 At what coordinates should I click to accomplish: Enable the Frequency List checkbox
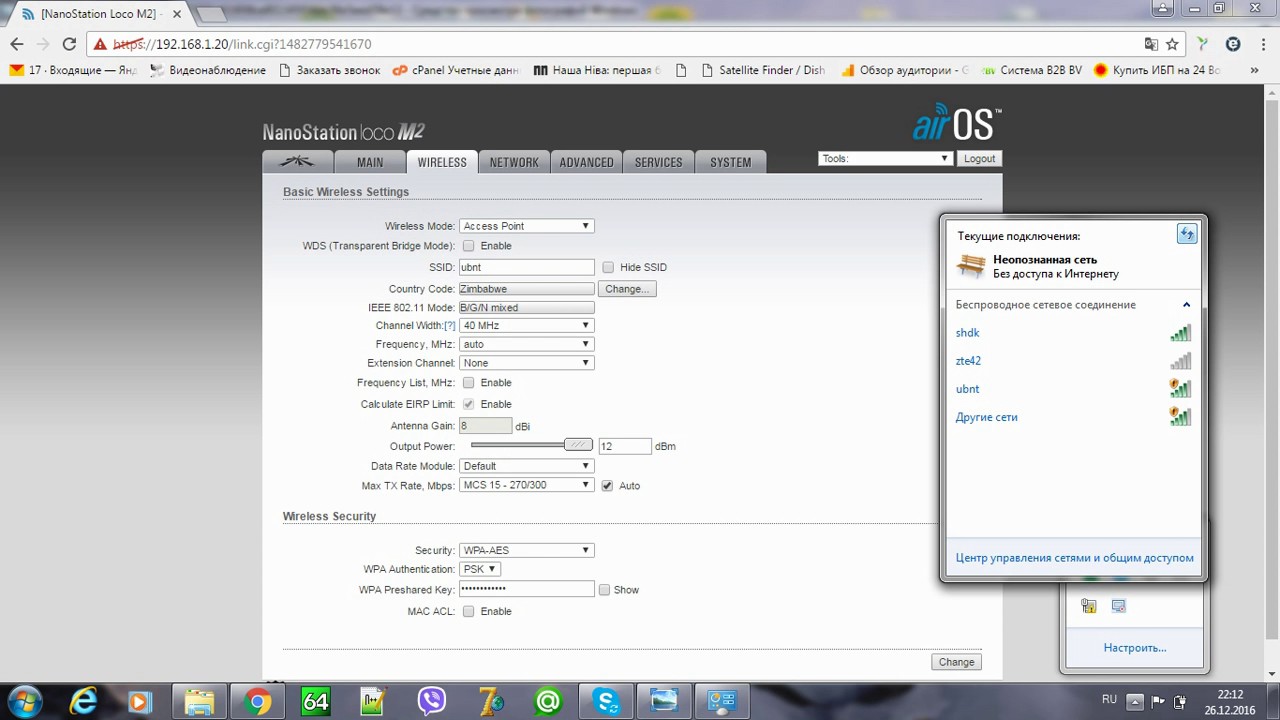(x=468, y=382)
